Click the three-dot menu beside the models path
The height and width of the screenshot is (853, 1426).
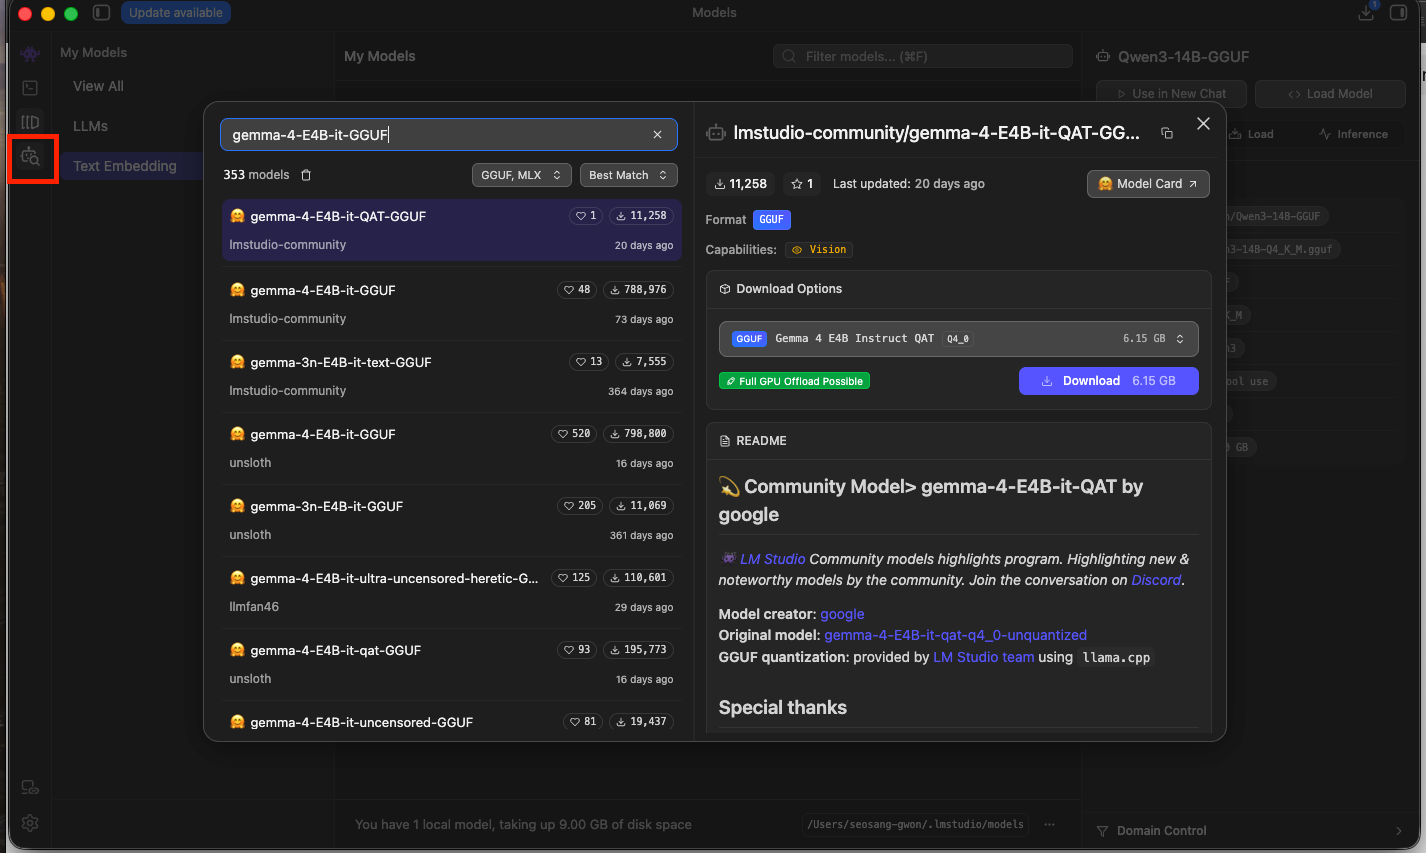pos(1050,824)
